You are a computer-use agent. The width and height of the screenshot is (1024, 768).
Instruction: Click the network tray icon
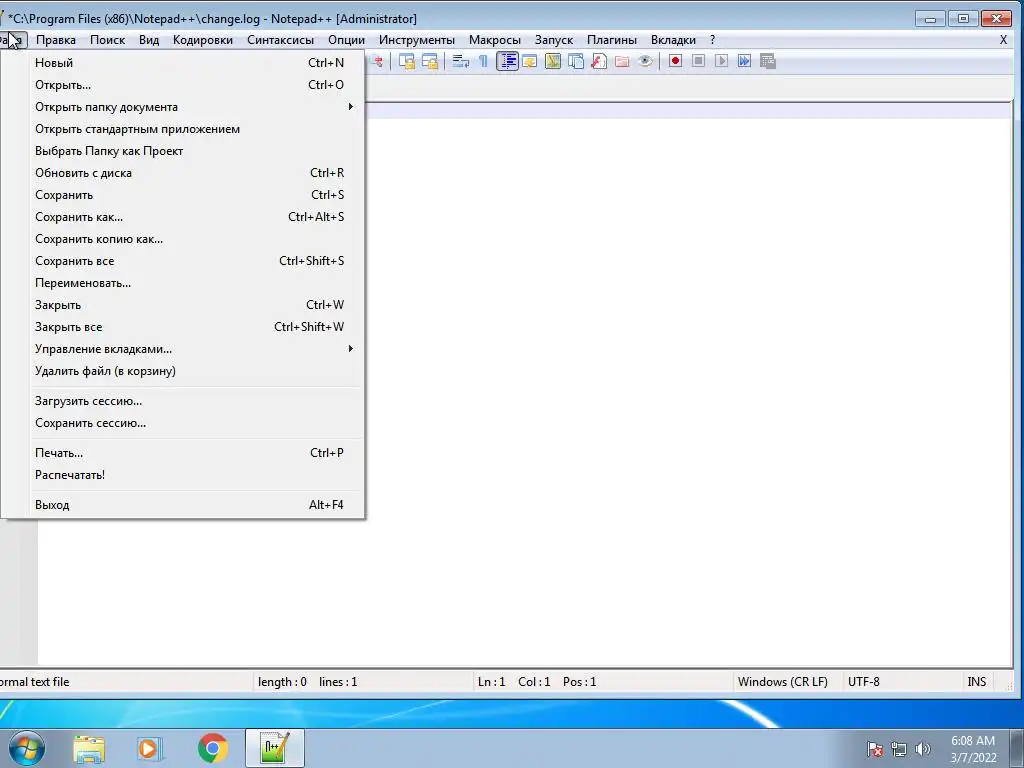click(x=899, y=749)
